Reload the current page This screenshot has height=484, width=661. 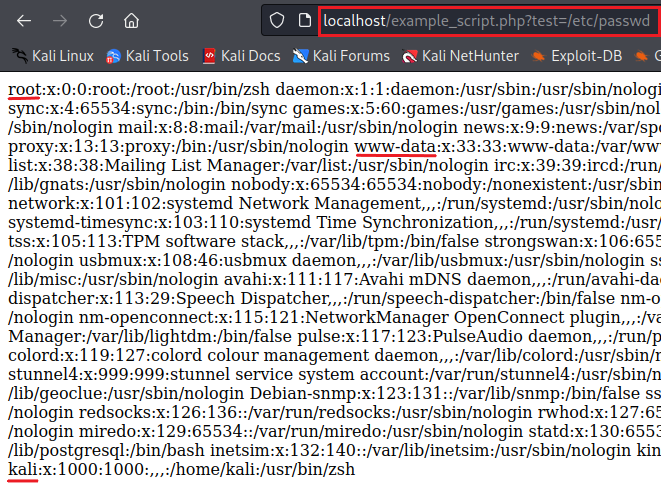tap(96, 20)
